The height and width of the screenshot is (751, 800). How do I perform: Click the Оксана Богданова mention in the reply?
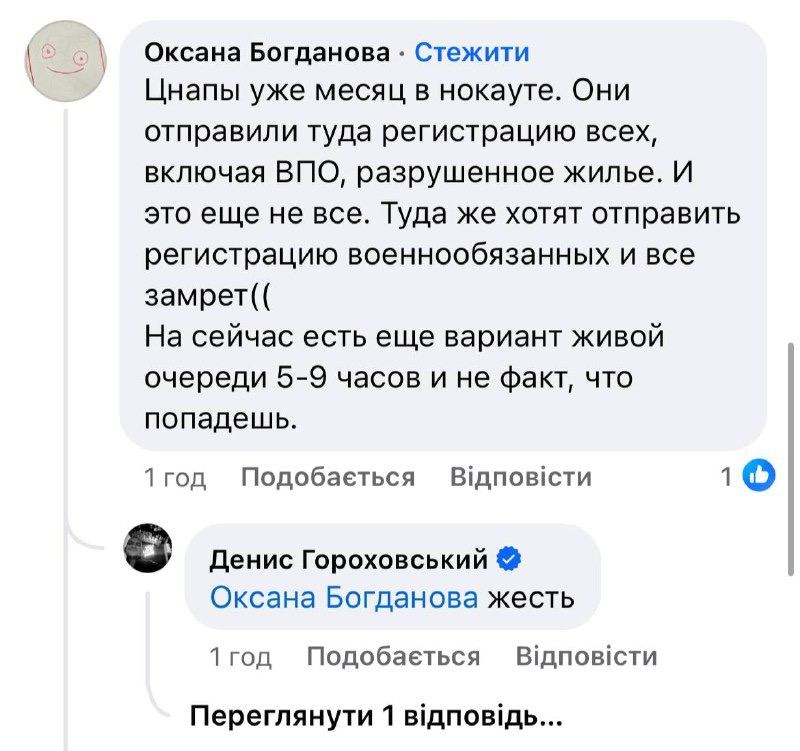tap(344, 598)
